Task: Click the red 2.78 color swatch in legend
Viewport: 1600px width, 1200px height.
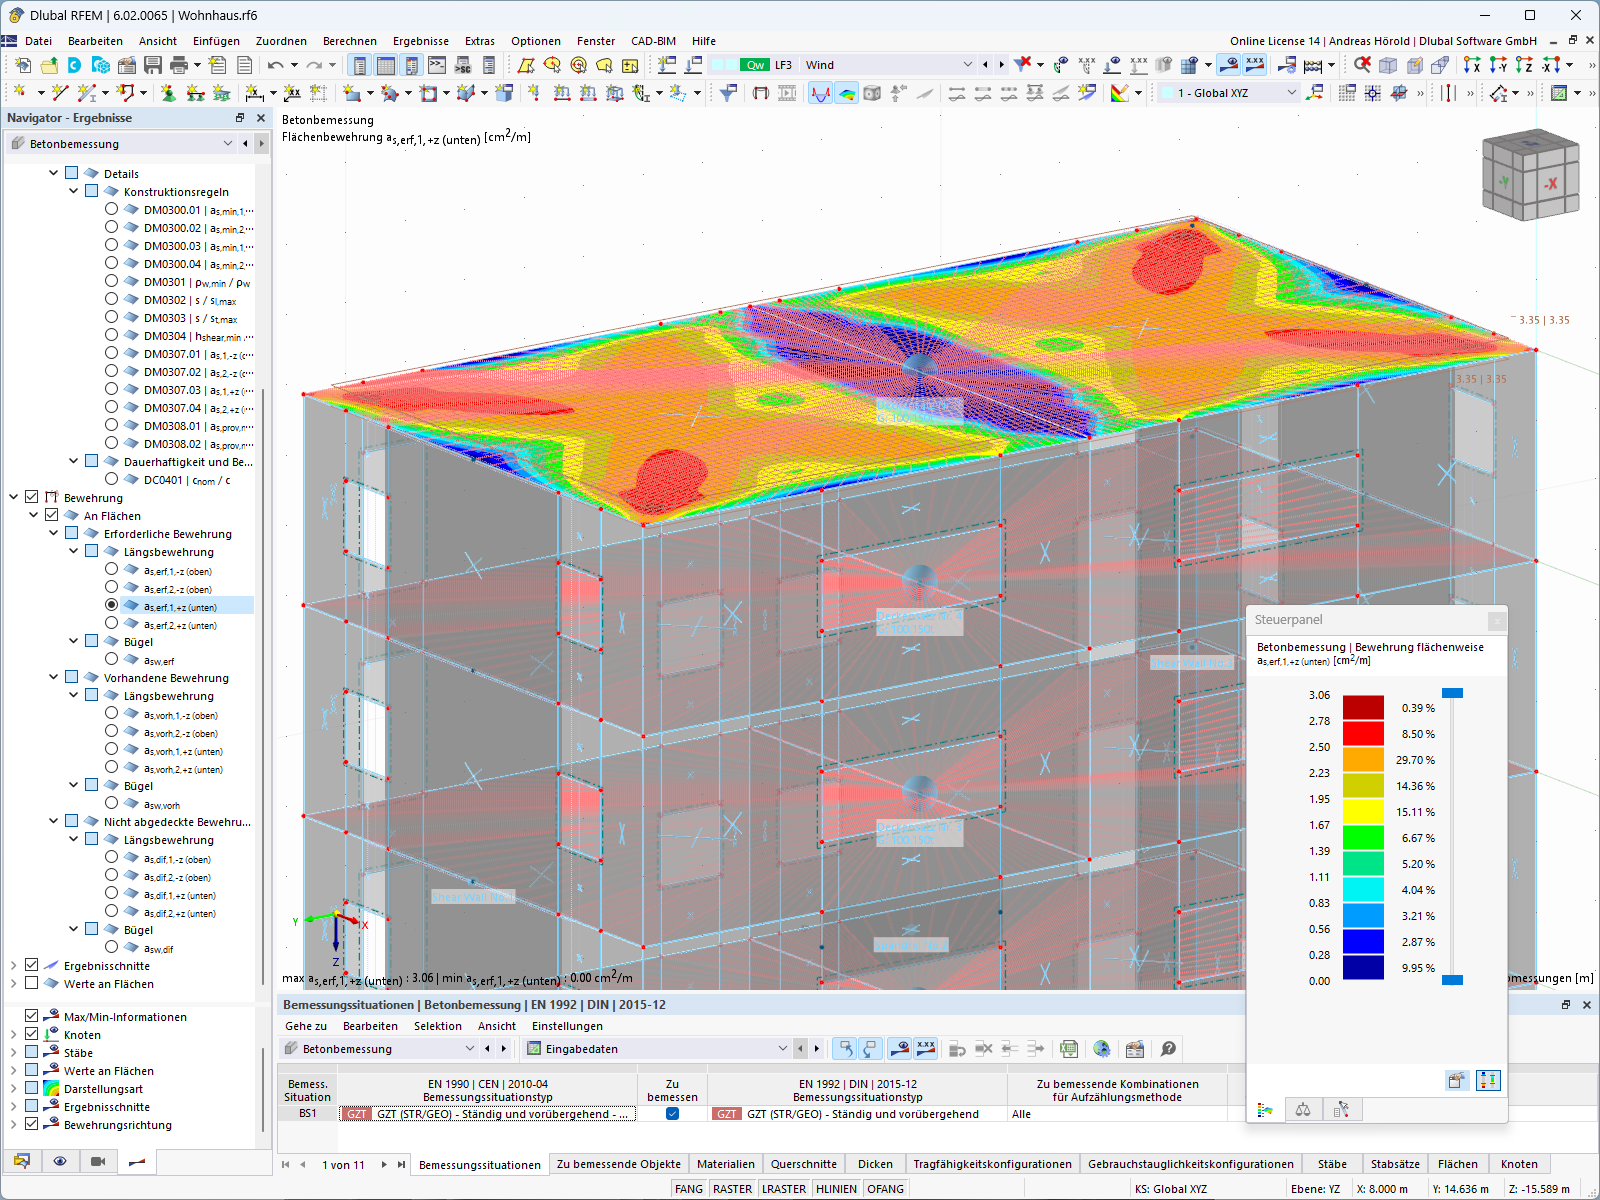Action: click(1363, 733)
